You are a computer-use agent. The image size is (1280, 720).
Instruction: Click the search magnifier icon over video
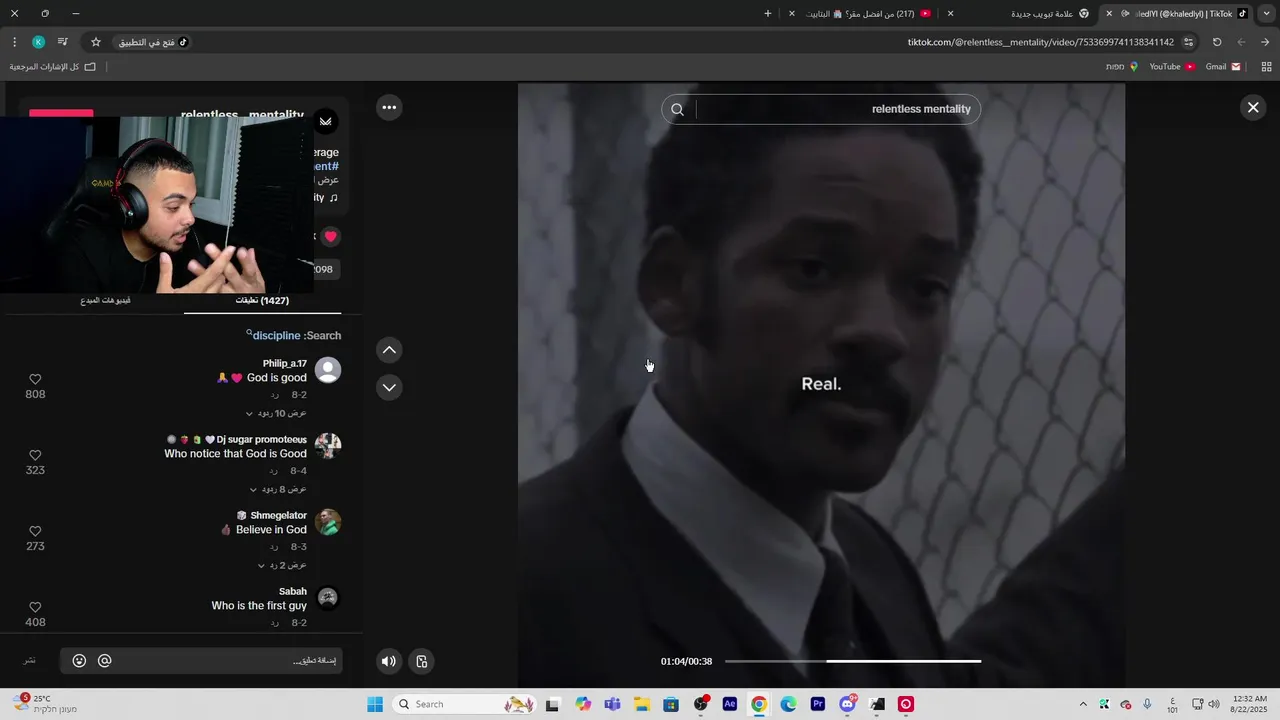(x=677, y=109)
